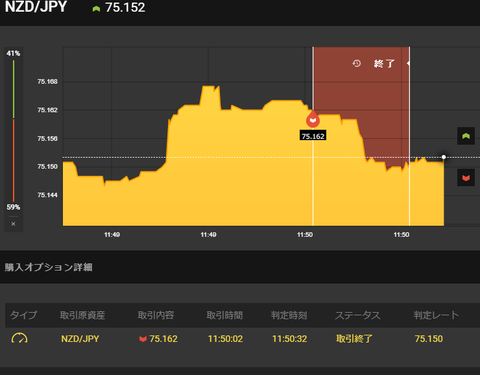Click the 終了 label in the red zone
Image resolution: width=480 pixels, height=375 pixels.
coord(384,63)
